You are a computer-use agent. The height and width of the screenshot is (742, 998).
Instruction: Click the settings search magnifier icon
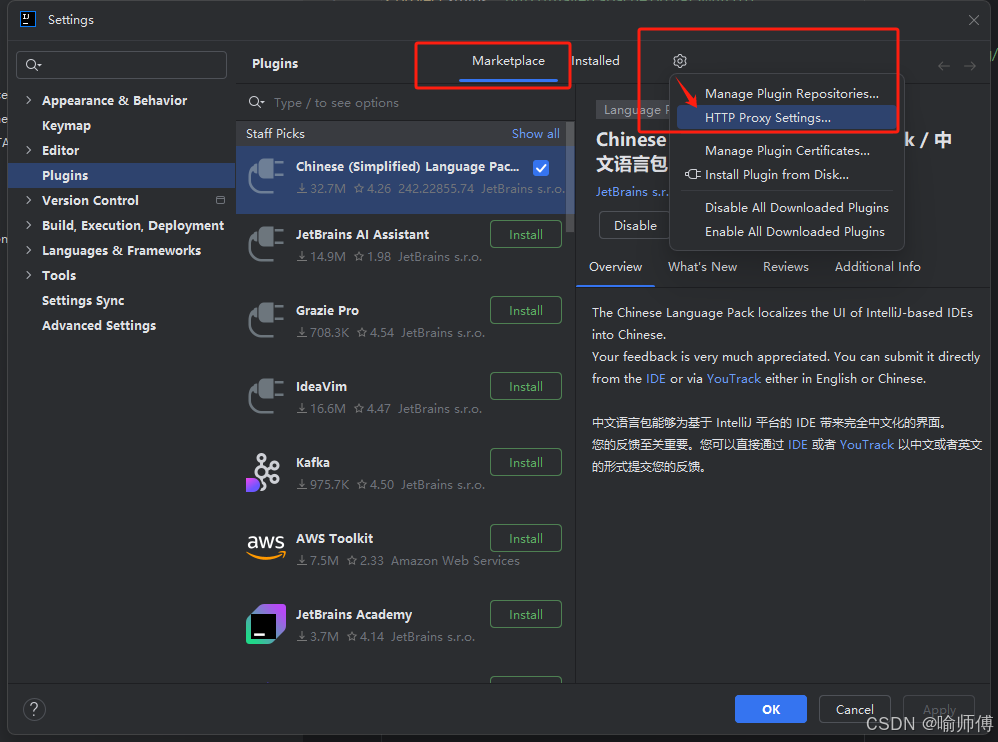pyautogui.click(x=33, y=65)
